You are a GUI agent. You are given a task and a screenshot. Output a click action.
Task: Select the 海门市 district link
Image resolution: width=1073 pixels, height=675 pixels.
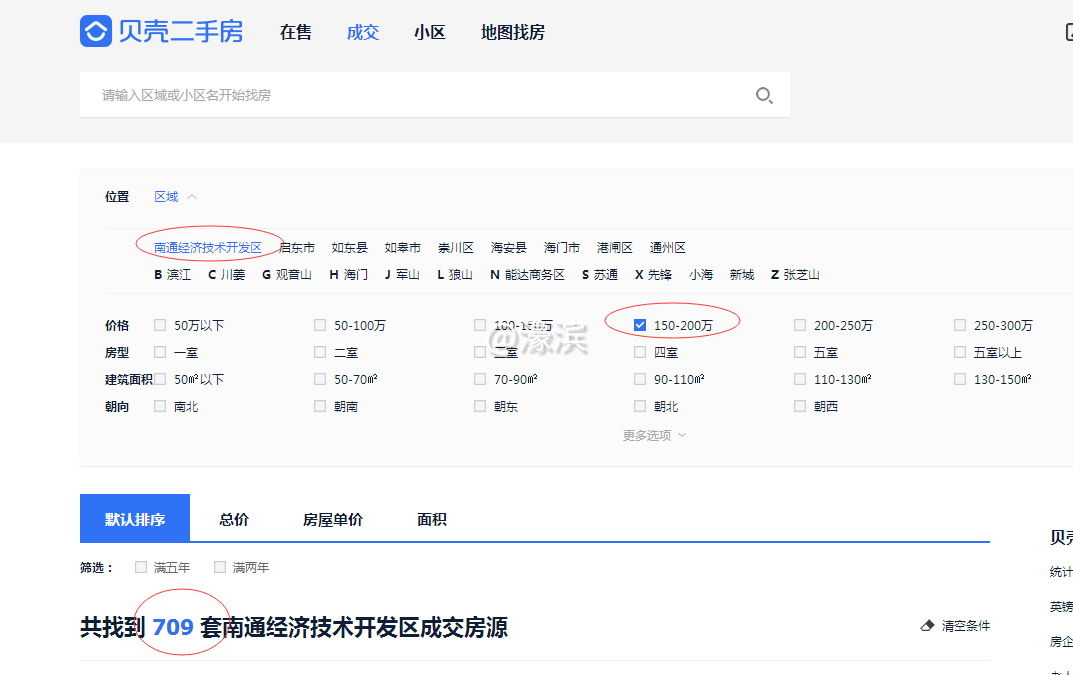coord(561,247)
